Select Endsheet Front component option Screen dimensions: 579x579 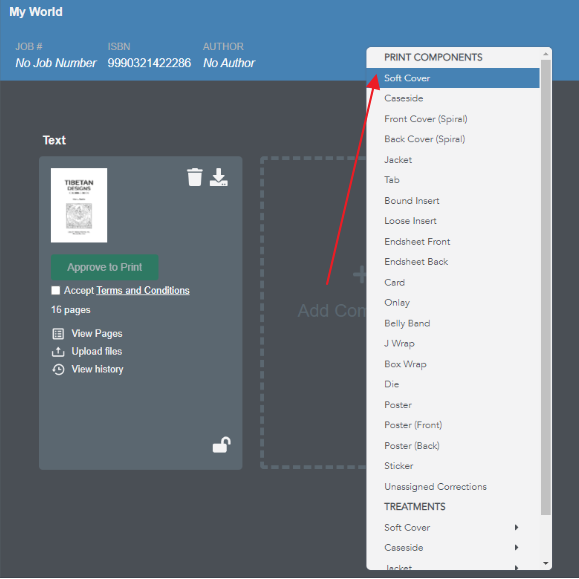[x=453, y=241]
